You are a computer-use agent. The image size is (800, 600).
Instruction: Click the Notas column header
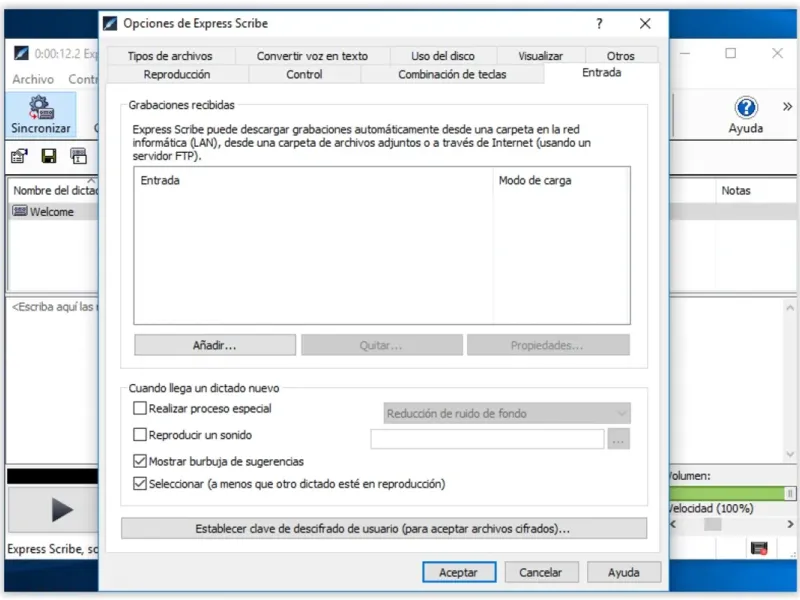(x=756, y=190)
